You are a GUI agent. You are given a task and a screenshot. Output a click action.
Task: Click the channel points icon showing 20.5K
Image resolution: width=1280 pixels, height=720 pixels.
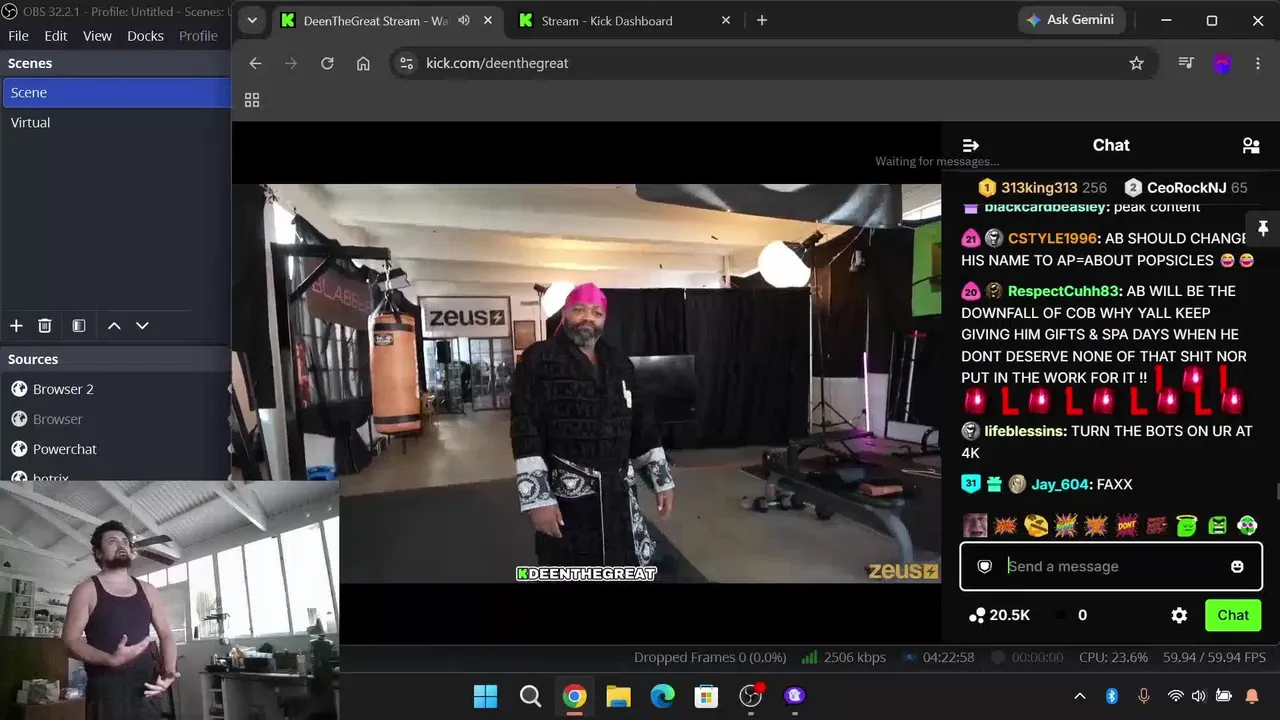977,615
